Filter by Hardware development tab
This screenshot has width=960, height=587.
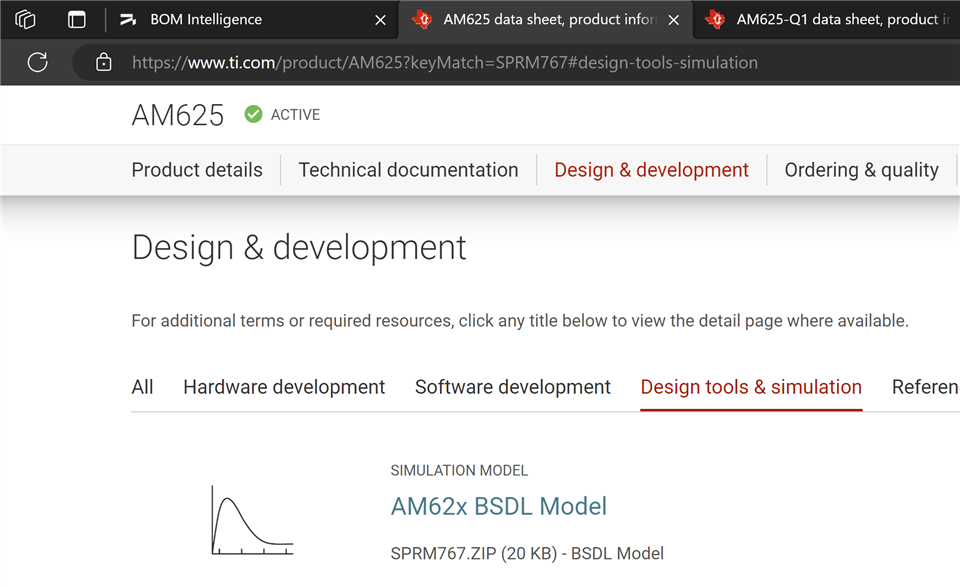coord(283,387)
